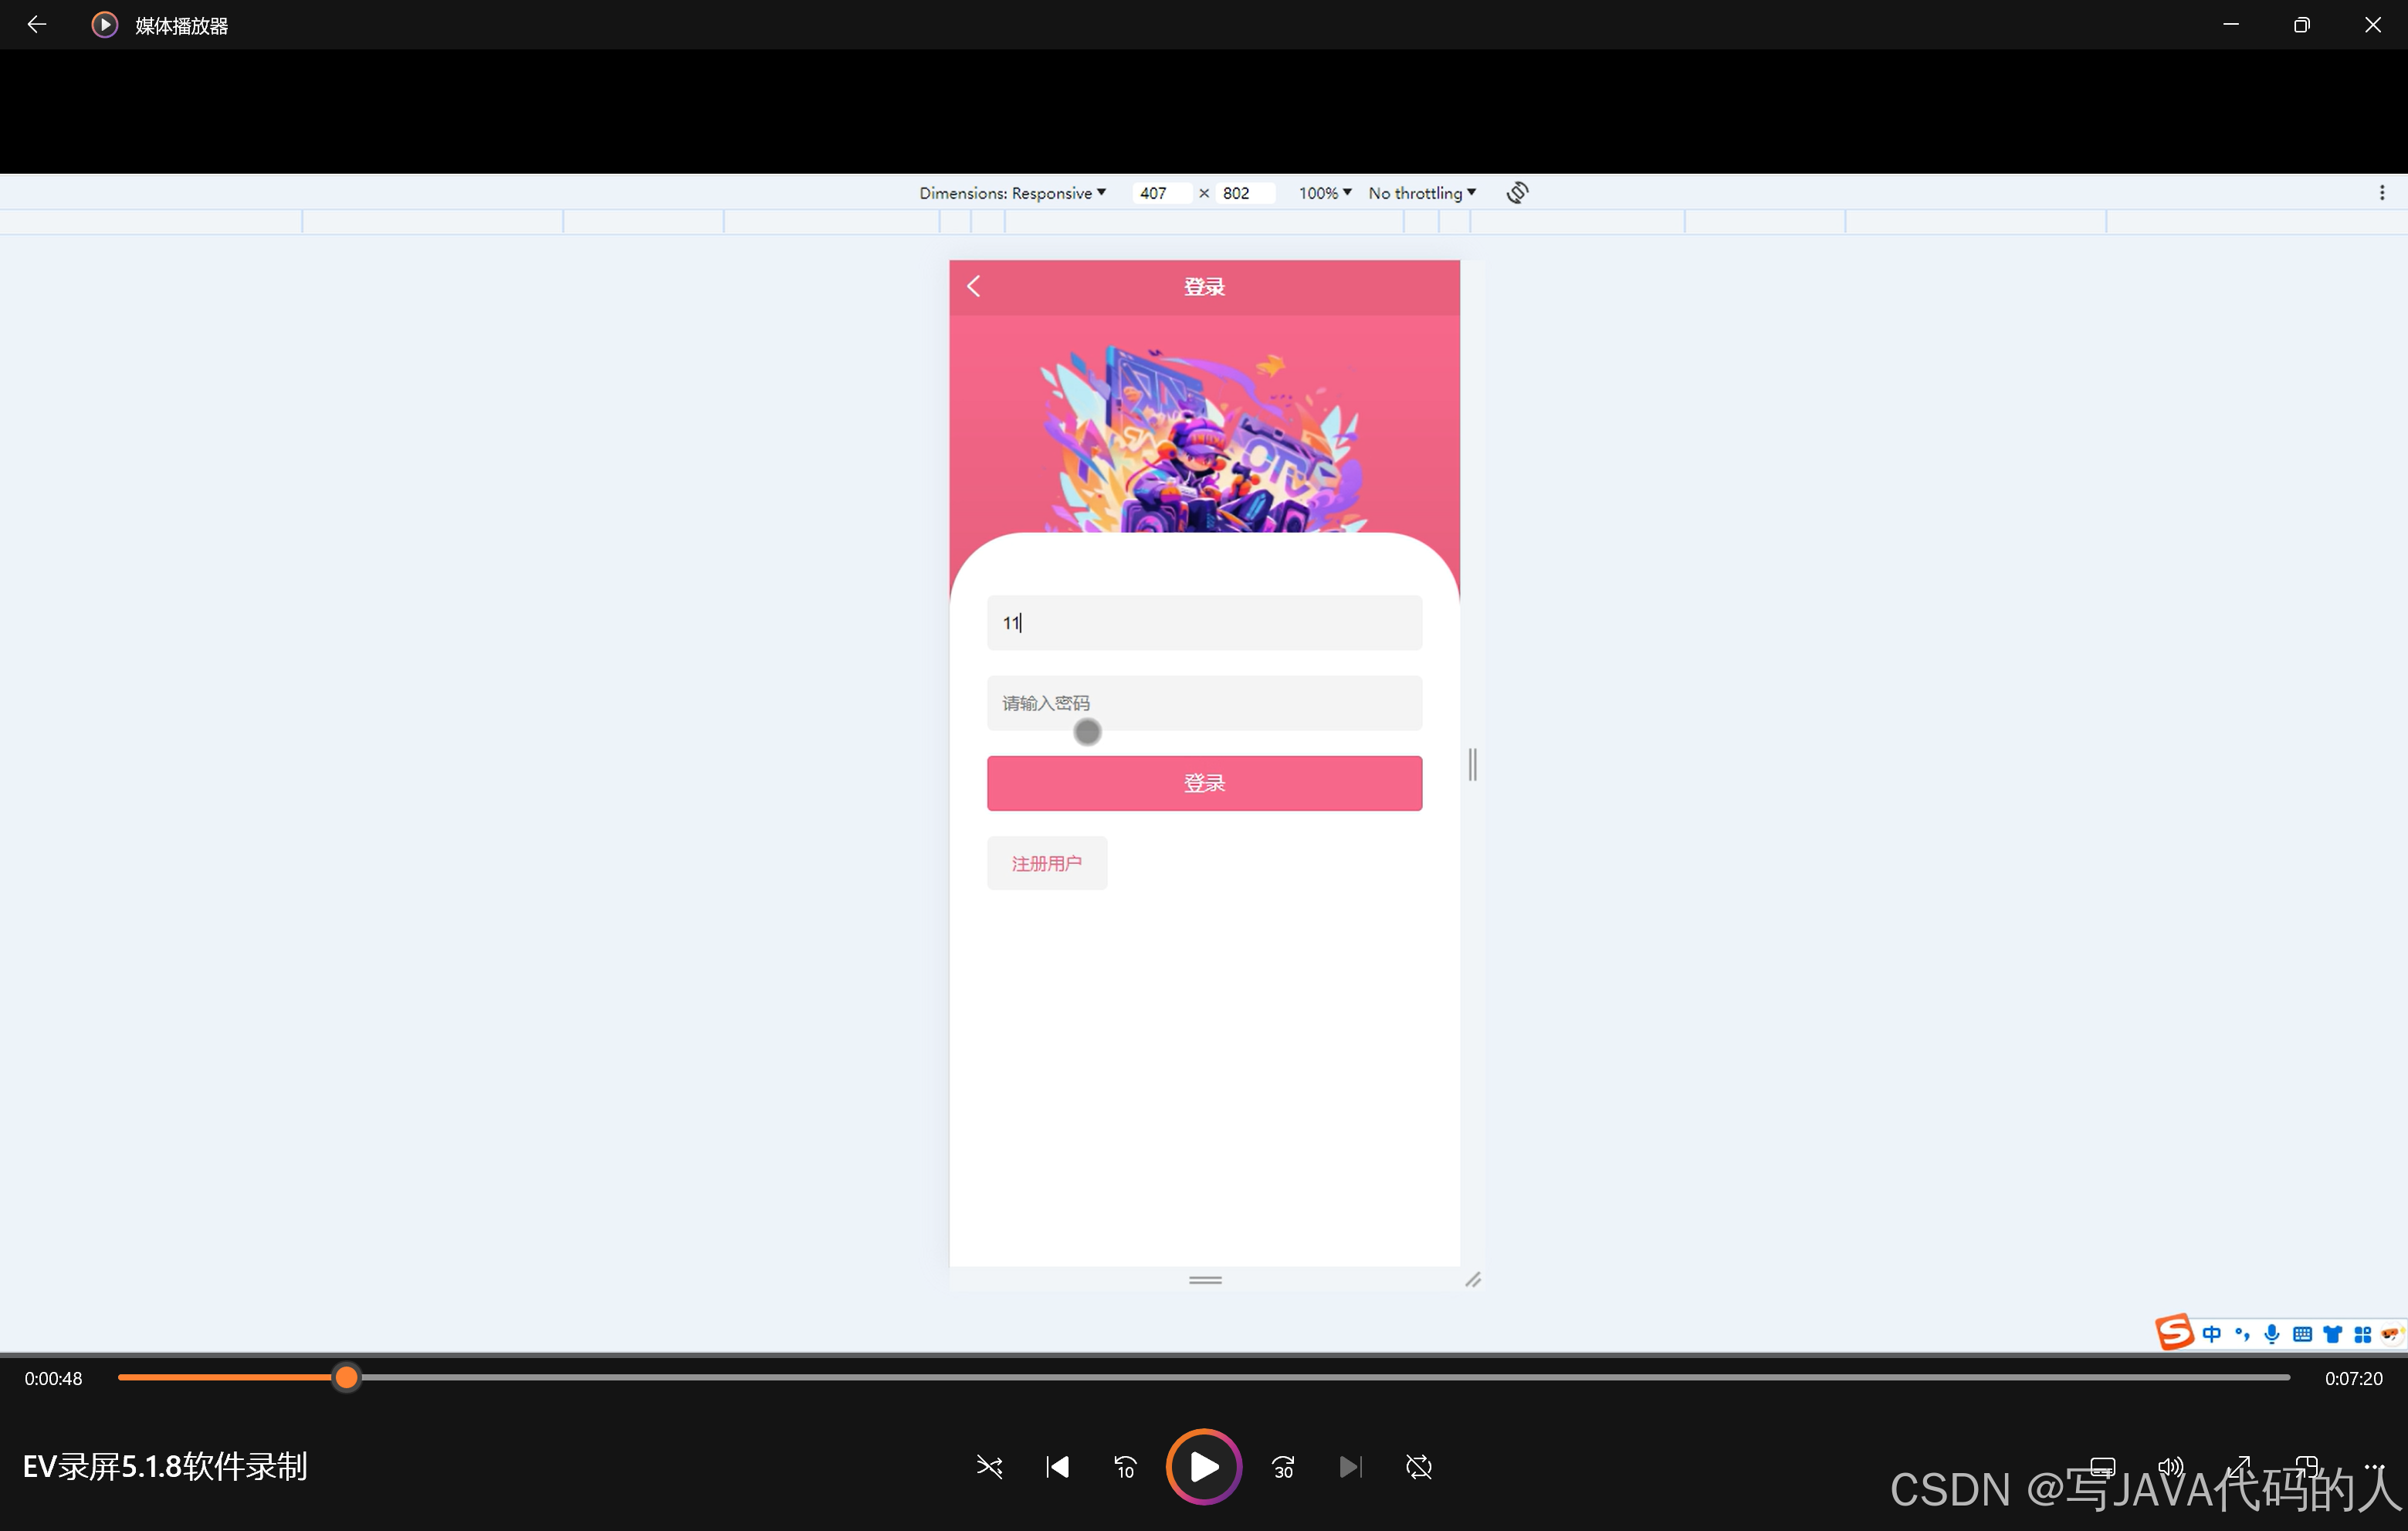Toggle repeat mode
Screen dimensions: 2408x1531
pos(1419,1466)
